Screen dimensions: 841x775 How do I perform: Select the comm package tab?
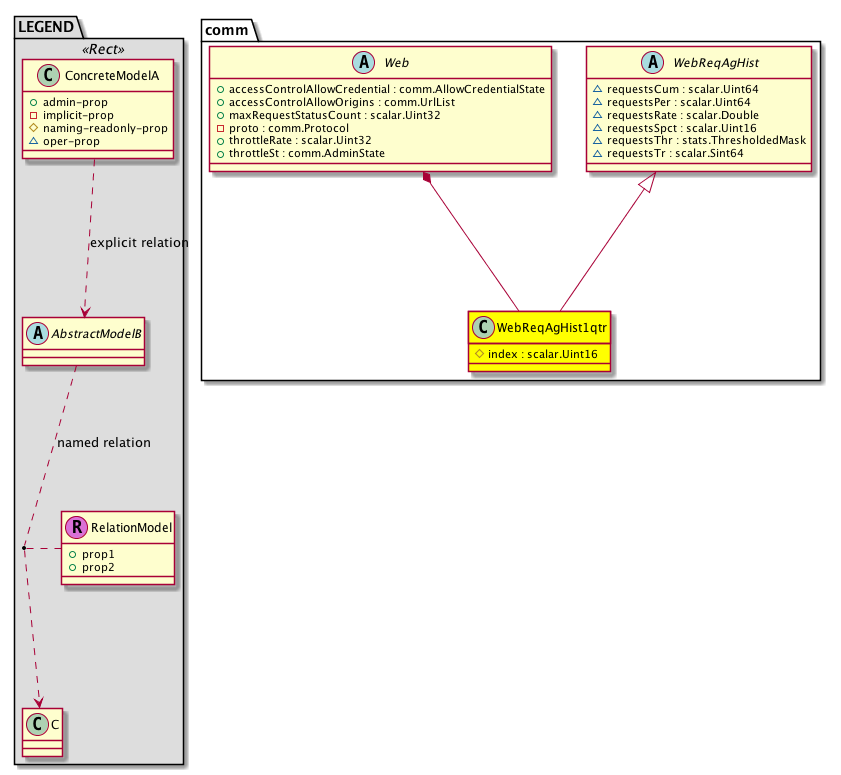click(x=229, y=29)
